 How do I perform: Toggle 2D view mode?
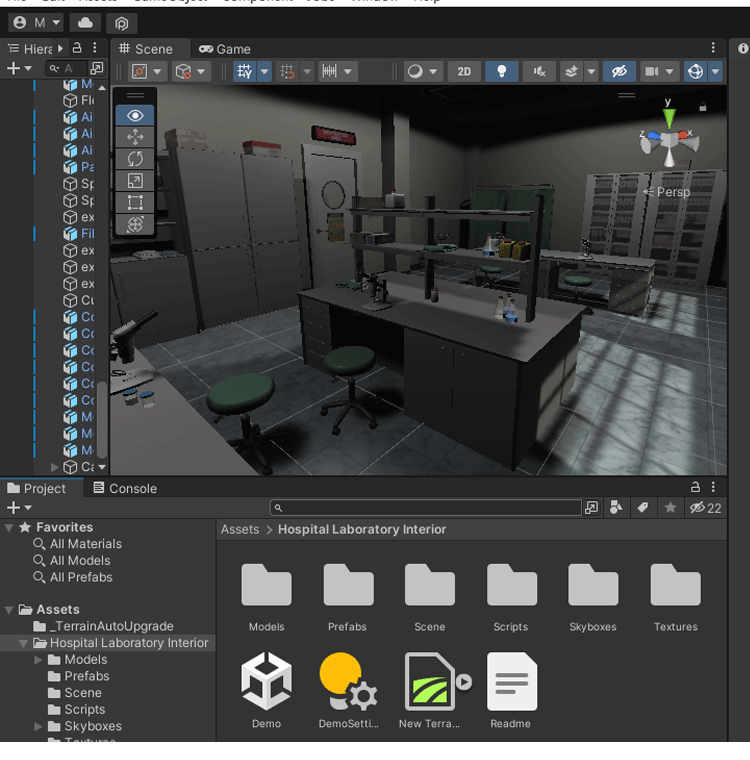tap(464, 71)
